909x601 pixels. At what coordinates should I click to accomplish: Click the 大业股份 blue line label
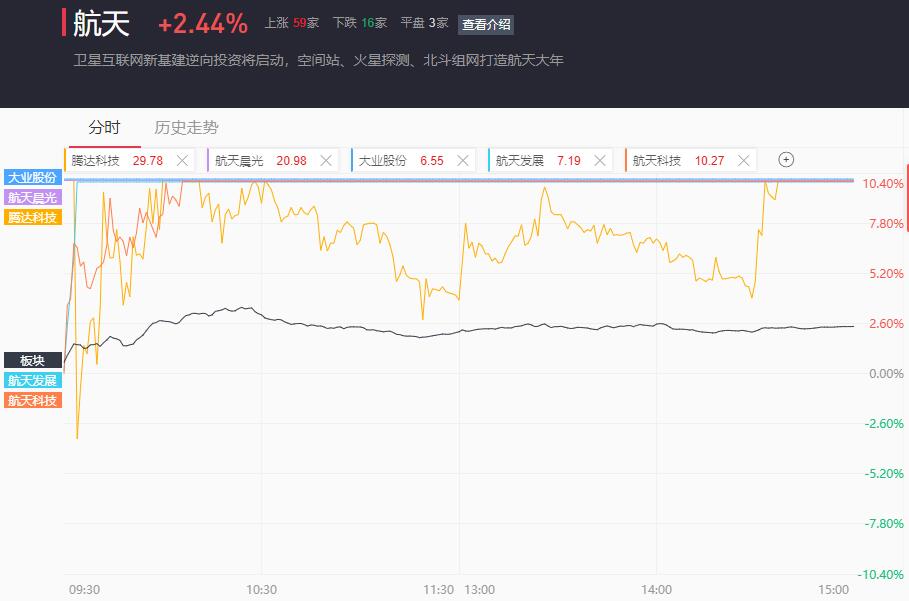(x=32, y=177)
